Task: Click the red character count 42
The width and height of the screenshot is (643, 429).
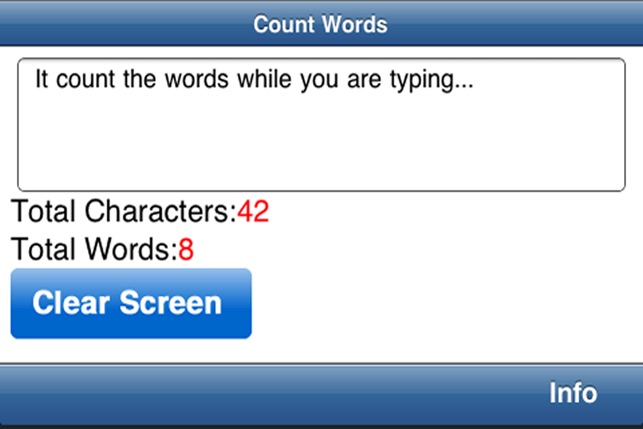Action: click(x=253, y=211)
